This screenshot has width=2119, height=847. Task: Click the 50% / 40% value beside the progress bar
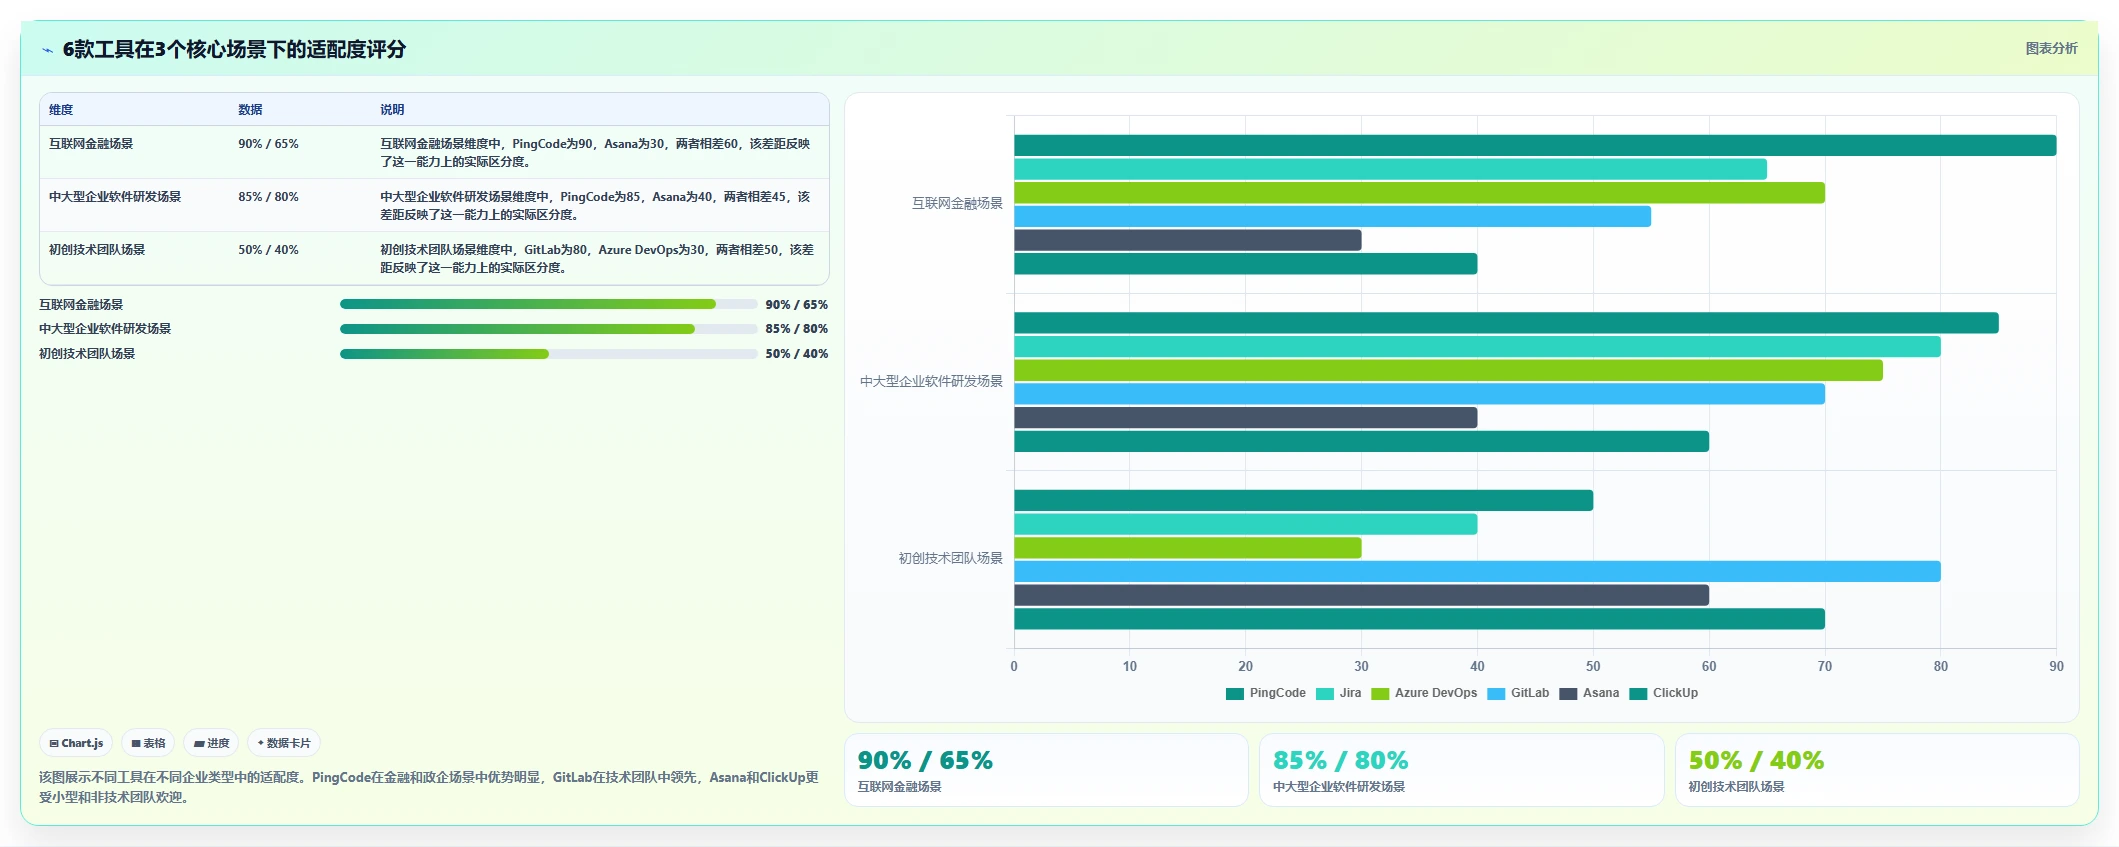[797, 354]
